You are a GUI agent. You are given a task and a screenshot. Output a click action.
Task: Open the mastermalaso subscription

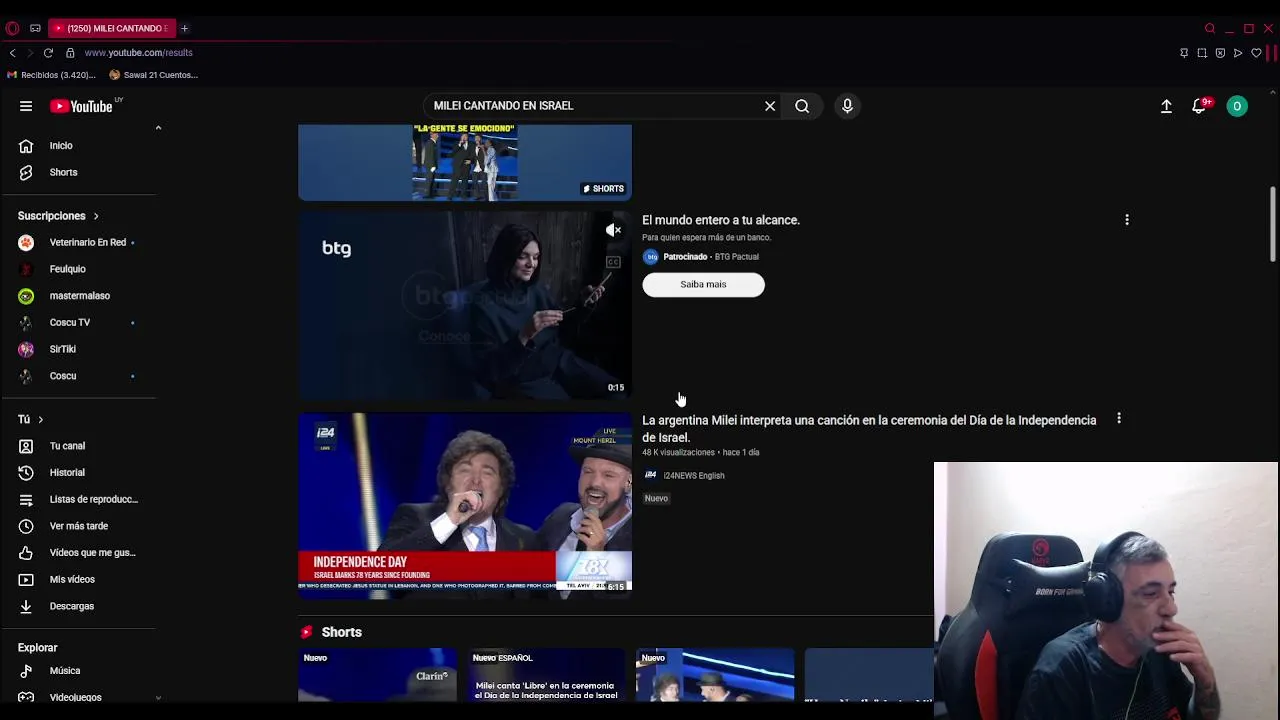tap(80, 296)
